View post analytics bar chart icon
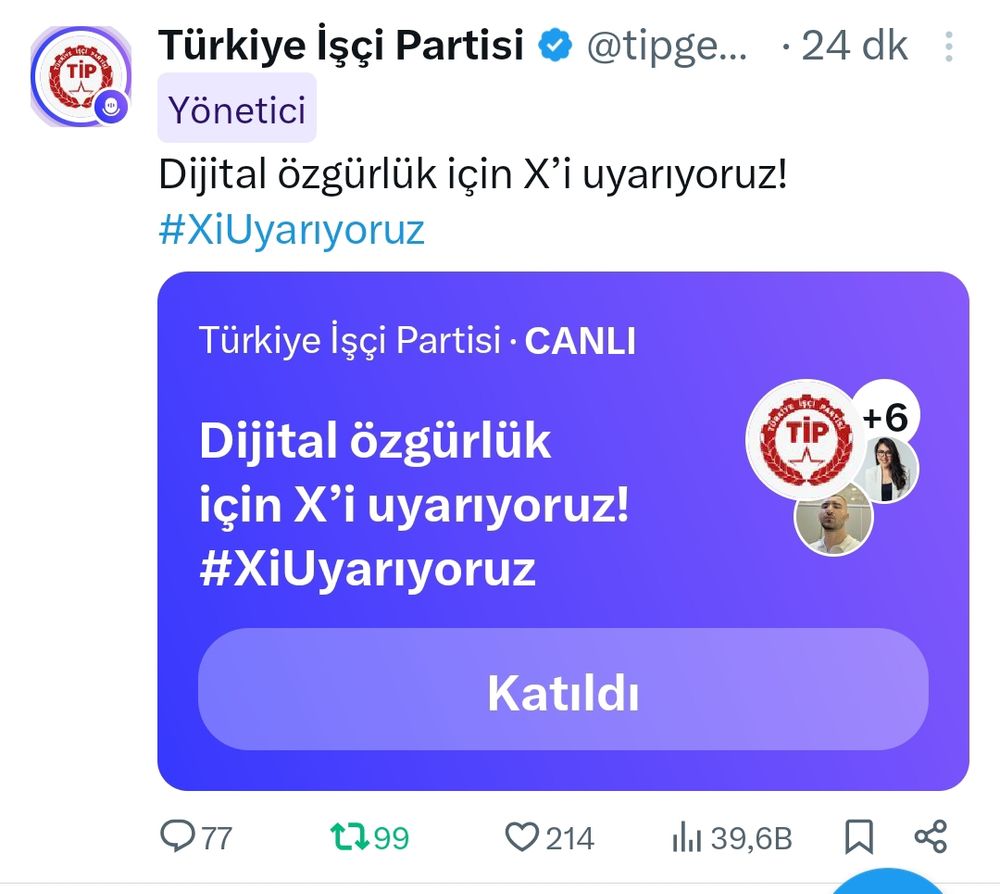 [686, 837]
